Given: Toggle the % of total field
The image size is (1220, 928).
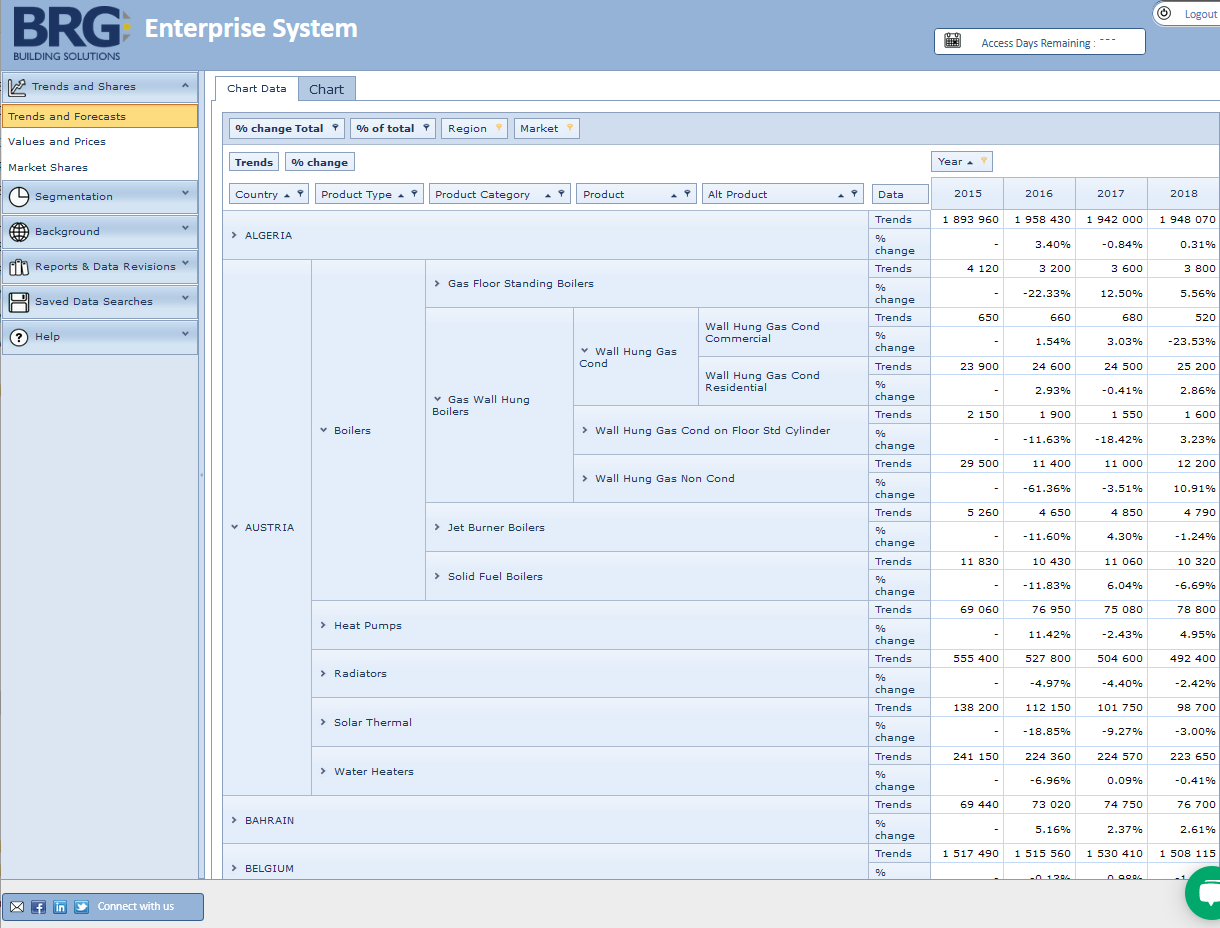Looking at the screenshot, I should (385, 128).
